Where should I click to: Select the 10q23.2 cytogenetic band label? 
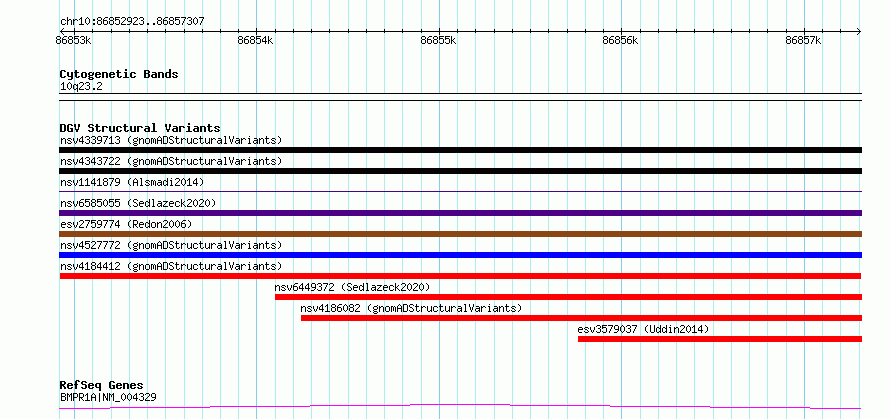[x=81, y=87]
